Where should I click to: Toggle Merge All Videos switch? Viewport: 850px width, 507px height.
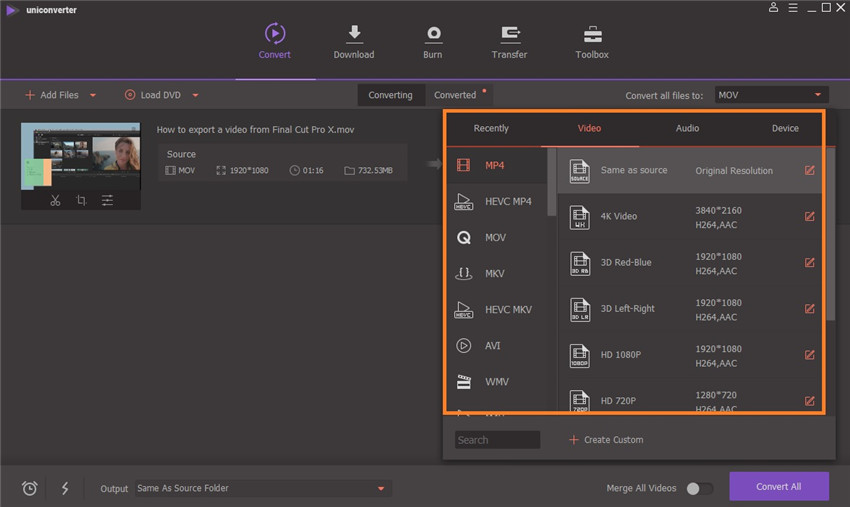tap(699, 488)
